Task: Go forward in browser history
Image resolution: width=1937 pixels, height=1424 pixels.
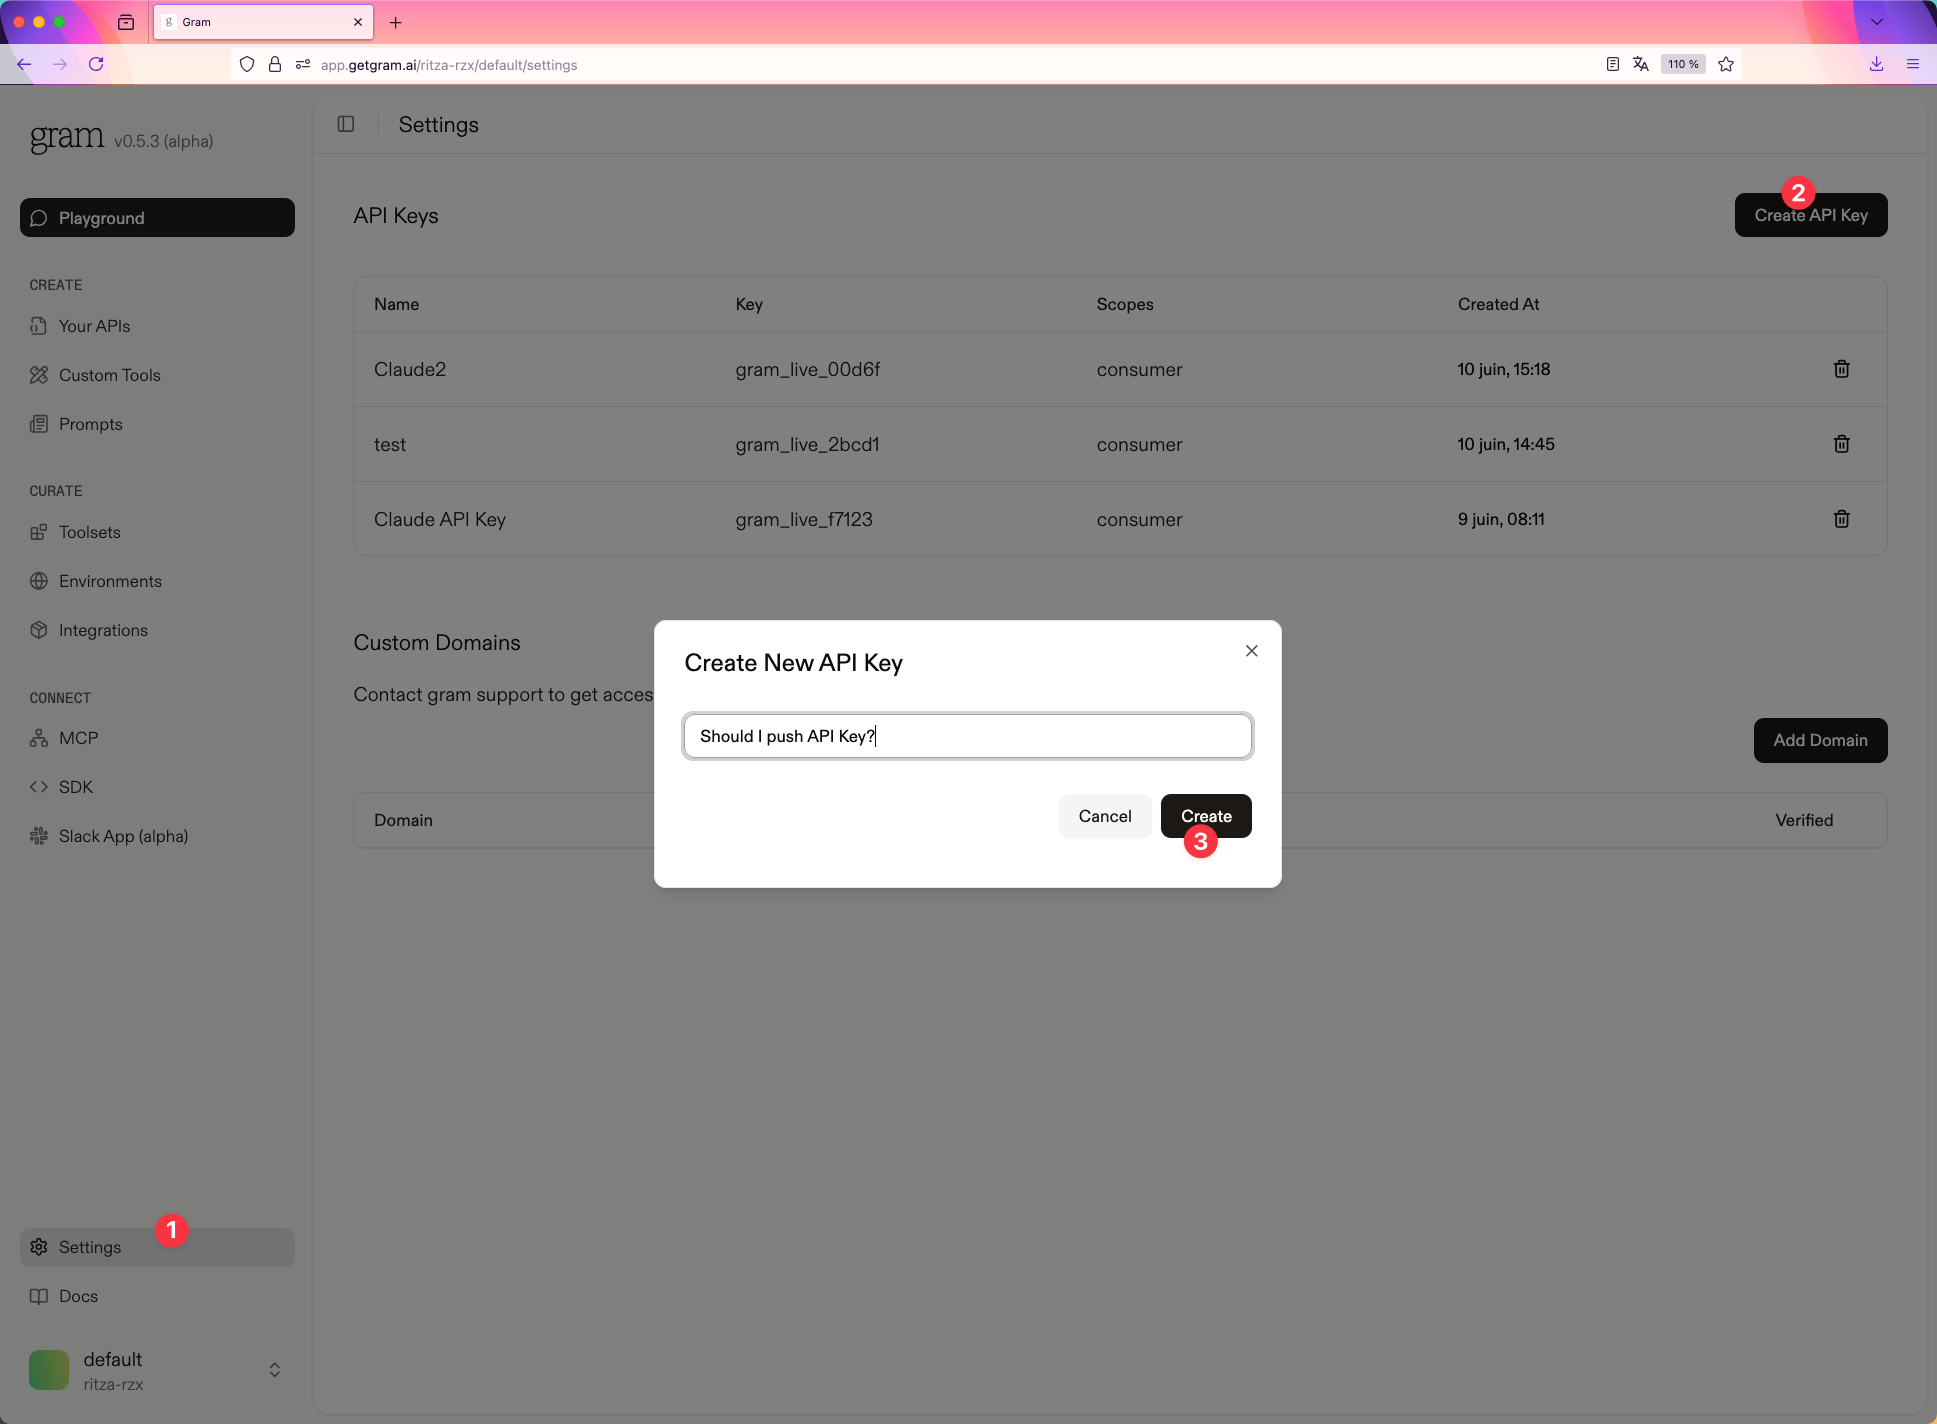Action: click(60, 64)
